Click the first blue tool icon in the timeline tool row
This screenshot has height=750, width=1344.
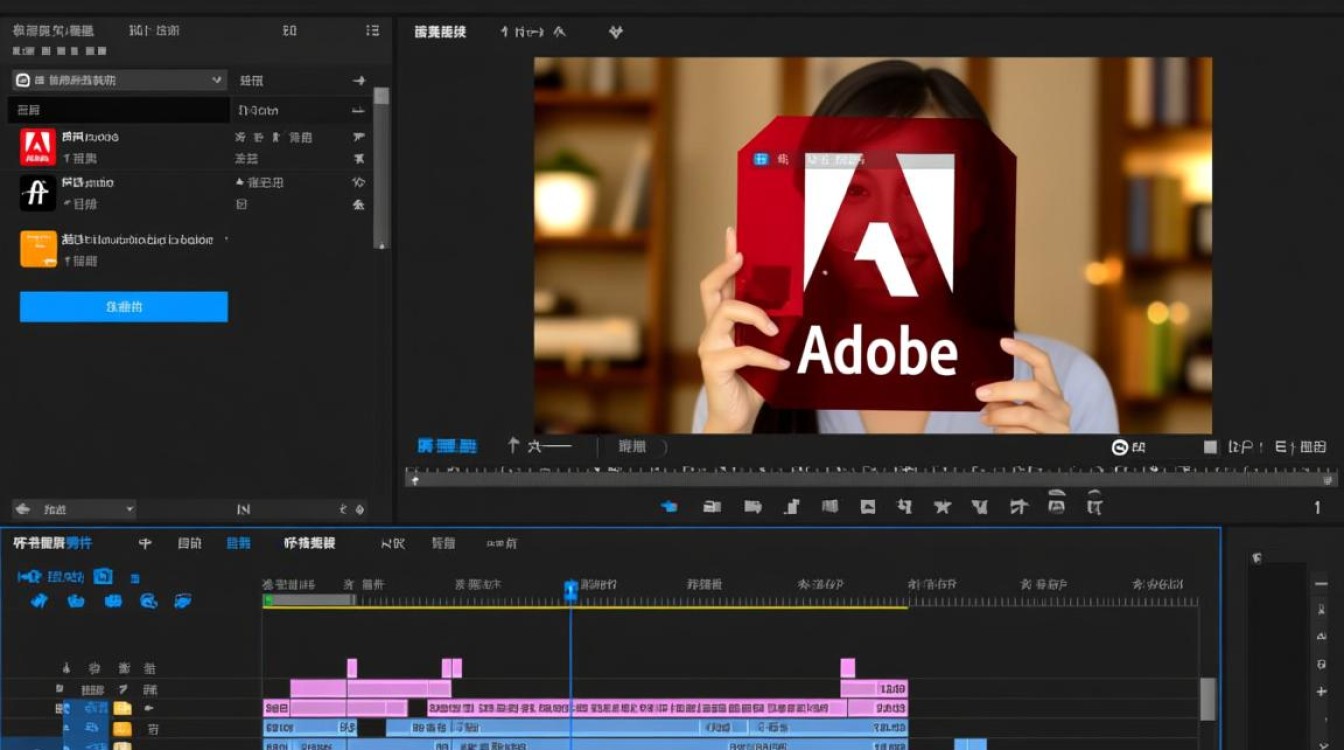click(39, 601)
